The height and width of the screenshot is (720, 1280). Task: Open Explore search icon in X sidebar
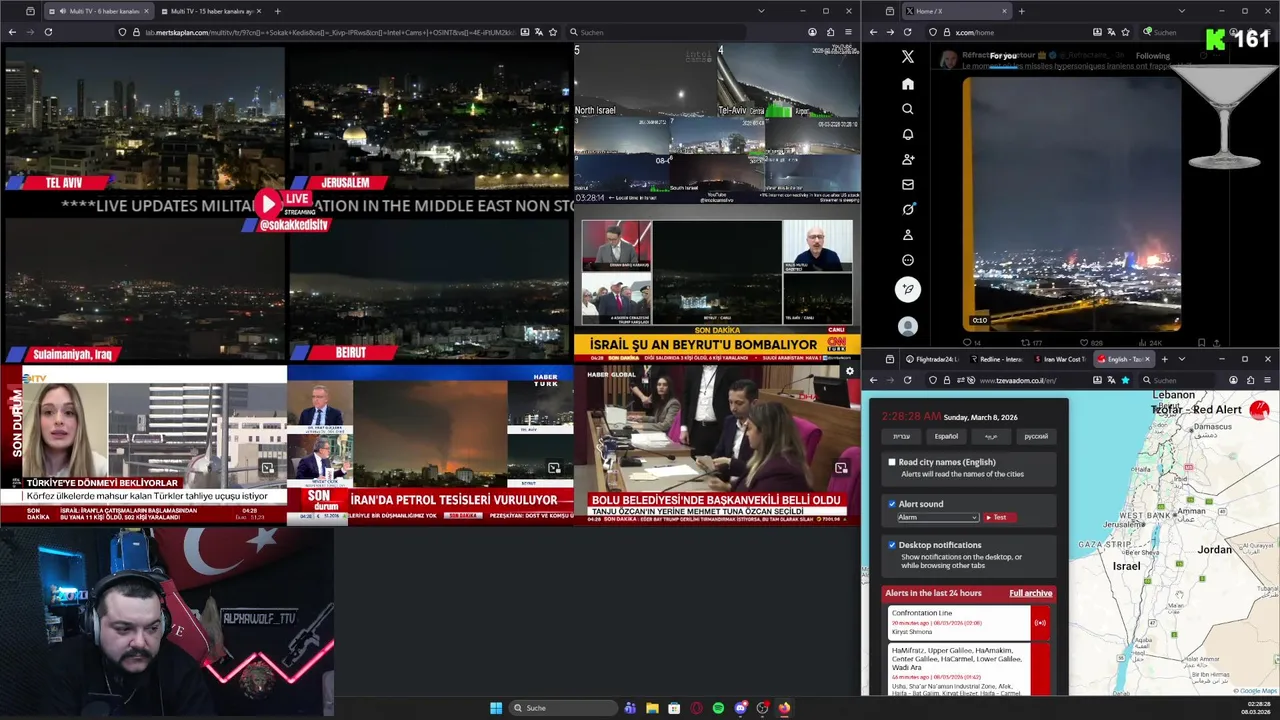907,109
